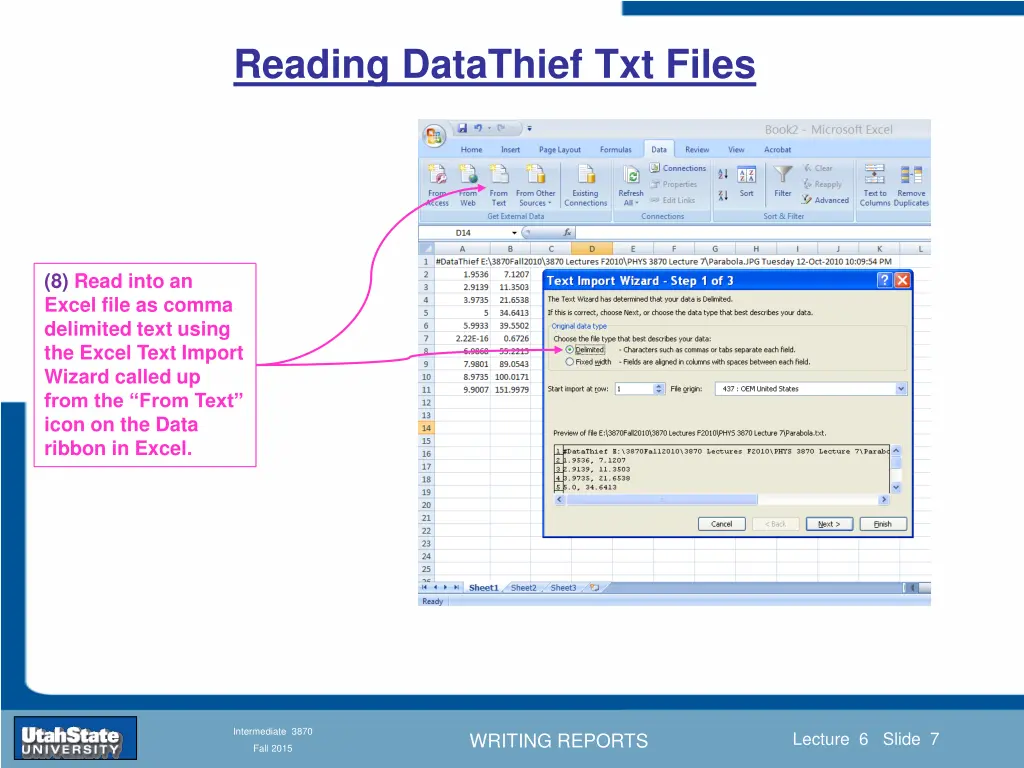Click the Select All corner of grid
Screen dimensions: 1024x768
(x=426, y=249)
